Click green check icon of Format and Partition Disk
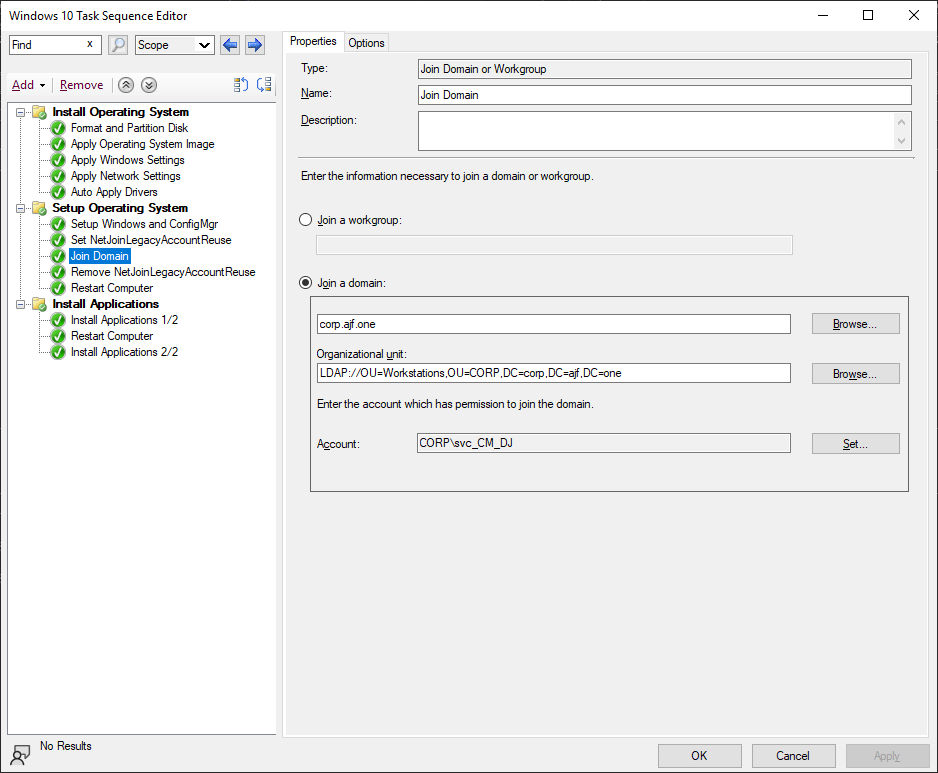 (58, 128)
